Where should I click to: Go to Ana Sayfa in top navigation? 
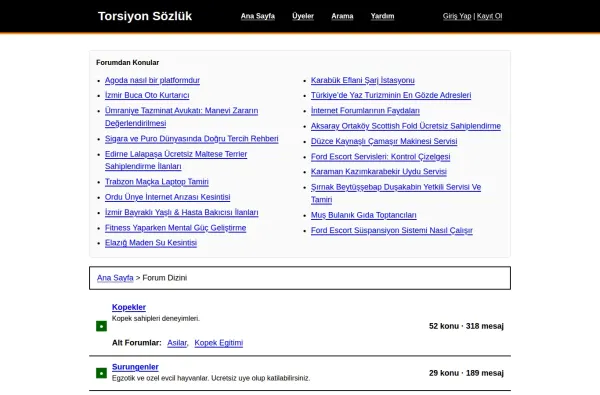point(258,16)
